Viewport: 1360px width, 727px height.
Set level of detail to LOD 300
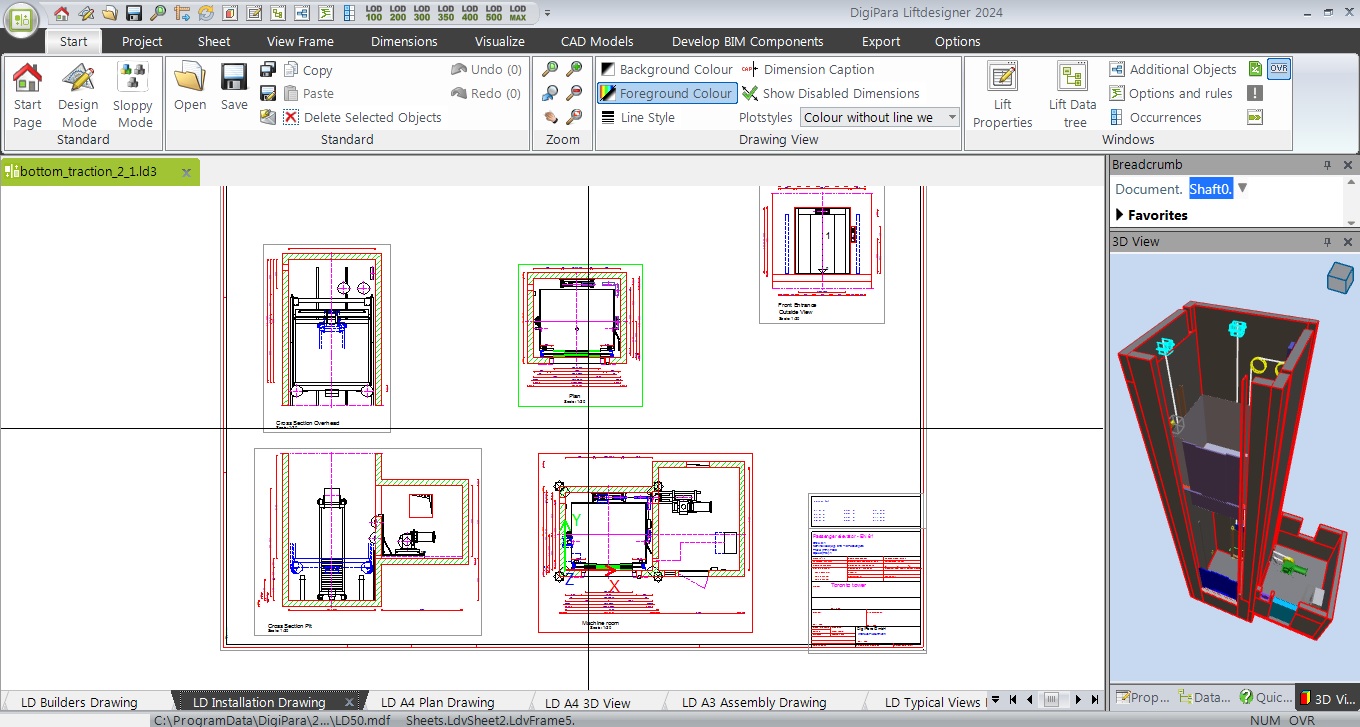tap(421, 13)
